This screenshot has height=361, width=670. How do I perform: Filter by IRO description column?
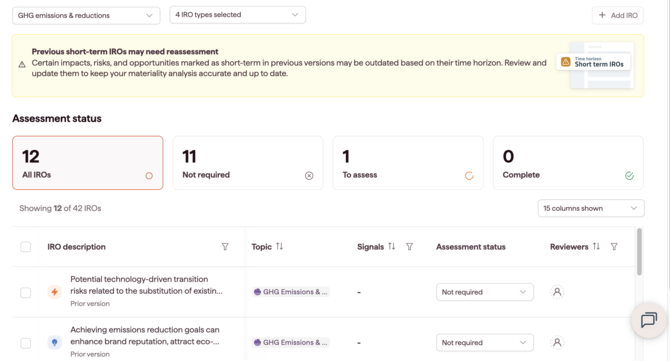click(225, 247)
